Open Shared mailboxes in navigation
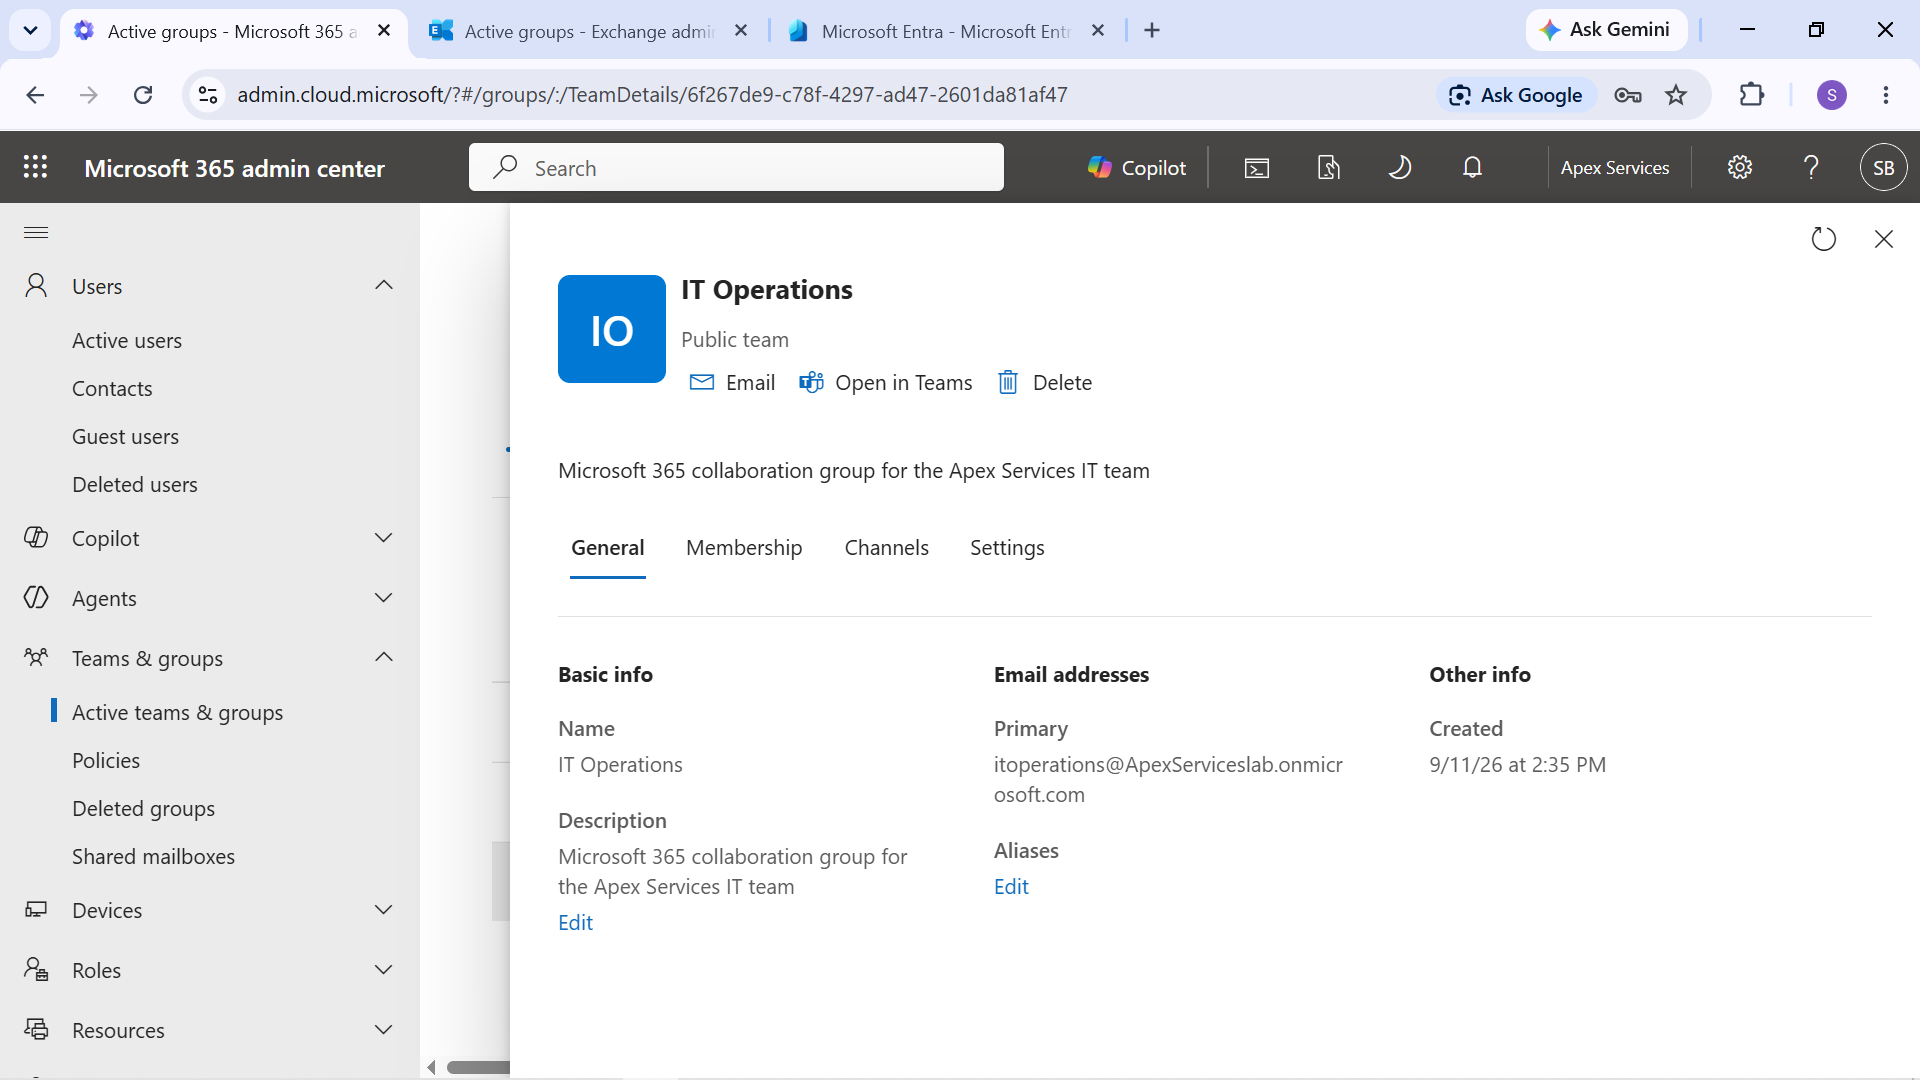Viewport: 1920px width, 1080px height. [x=153, y=857]
